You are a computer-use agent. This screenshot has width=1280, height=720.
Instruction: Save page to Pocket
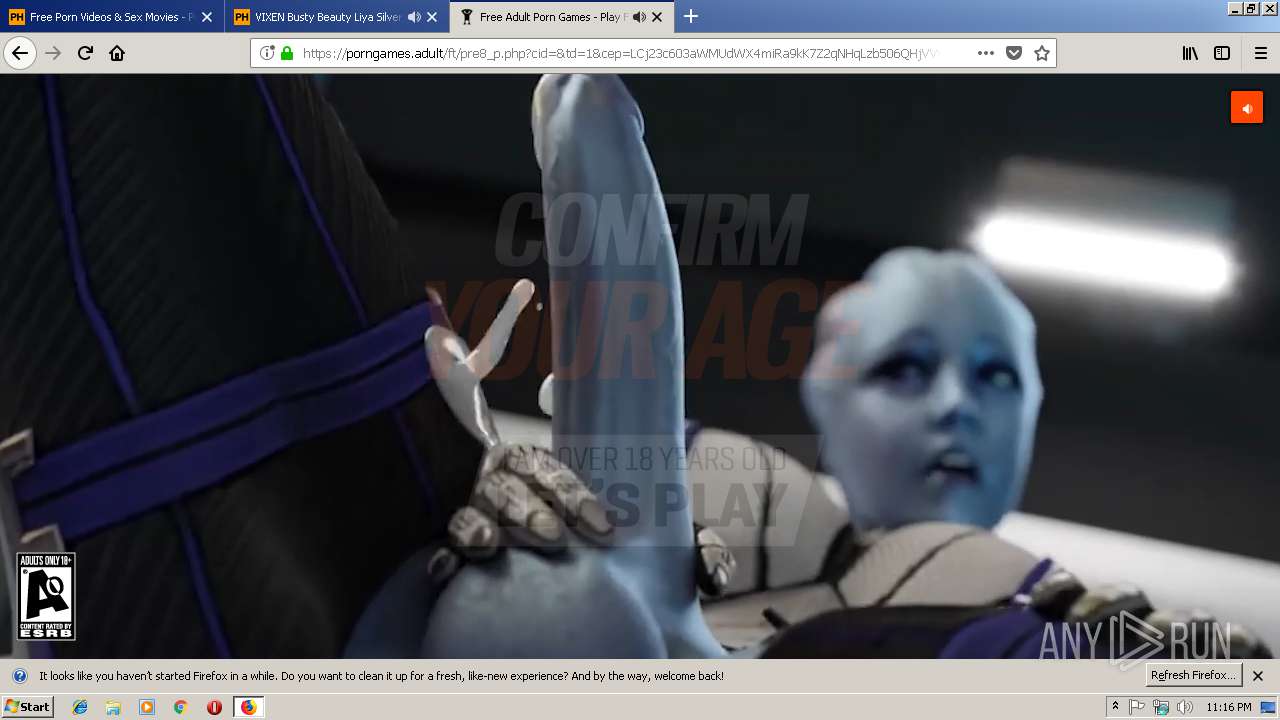1014,53
